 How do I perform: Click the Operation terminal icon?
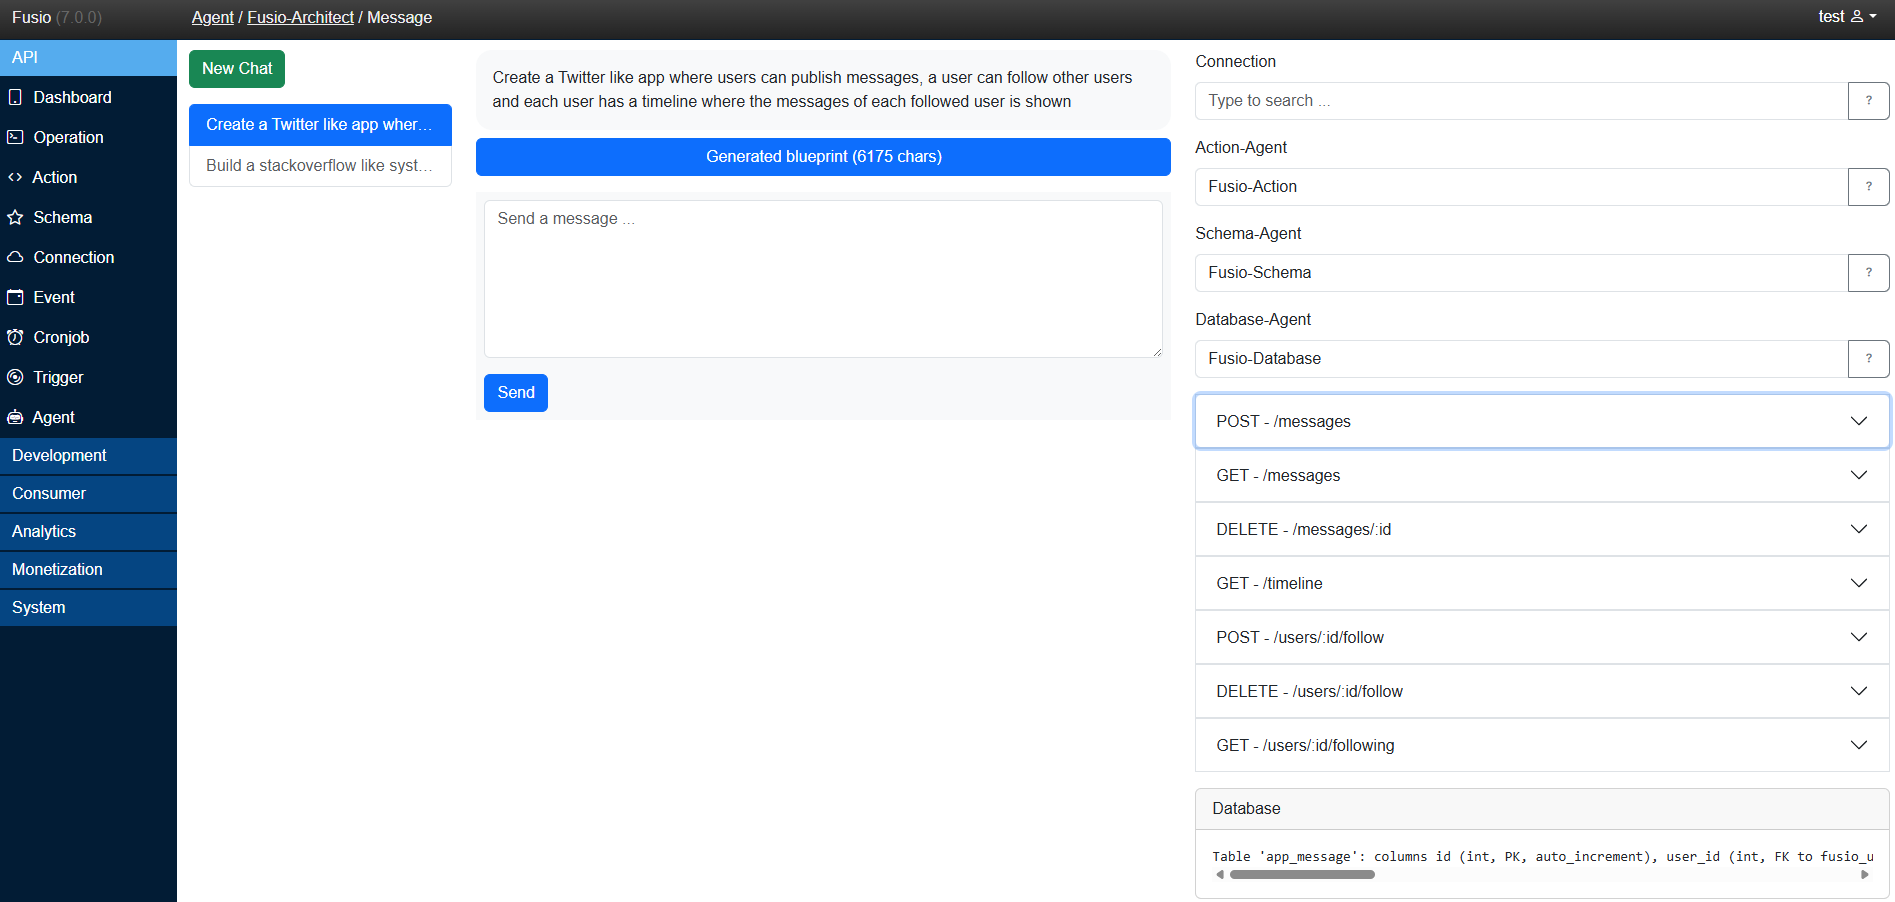click(x=15, y=137)
